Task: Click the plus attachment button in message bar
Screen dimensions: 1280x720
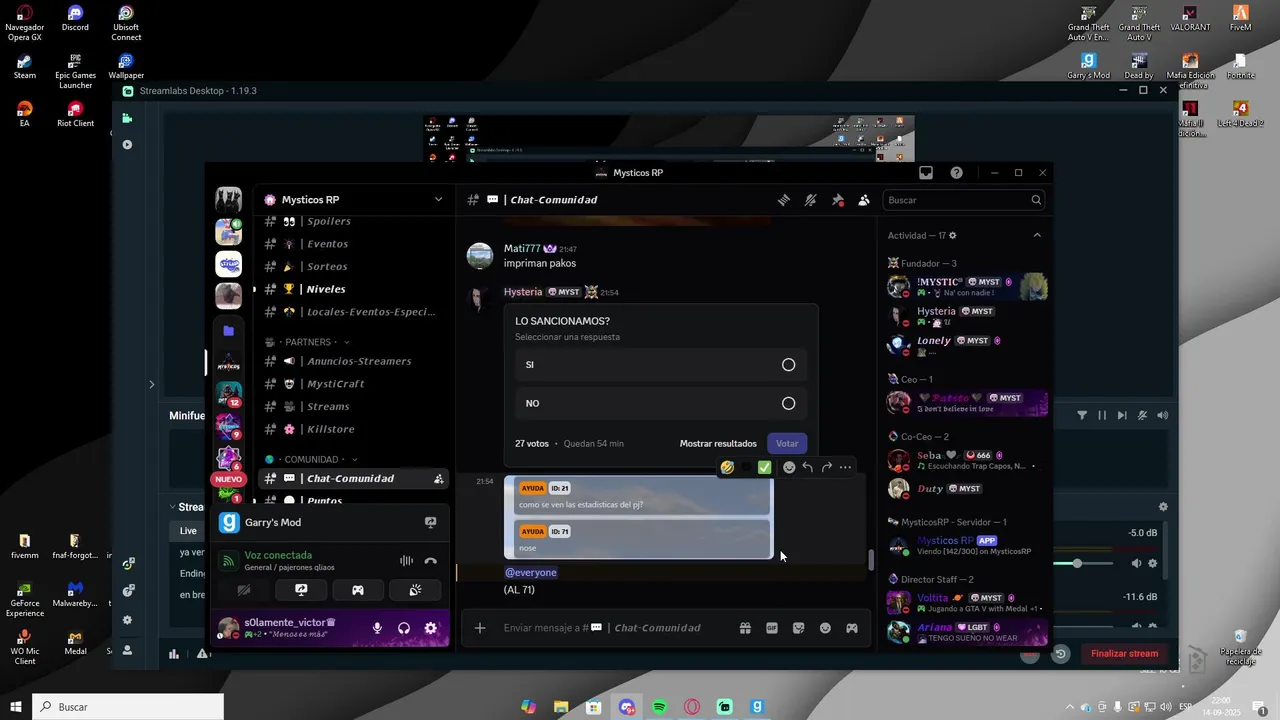Action: (x=480, y=628)
